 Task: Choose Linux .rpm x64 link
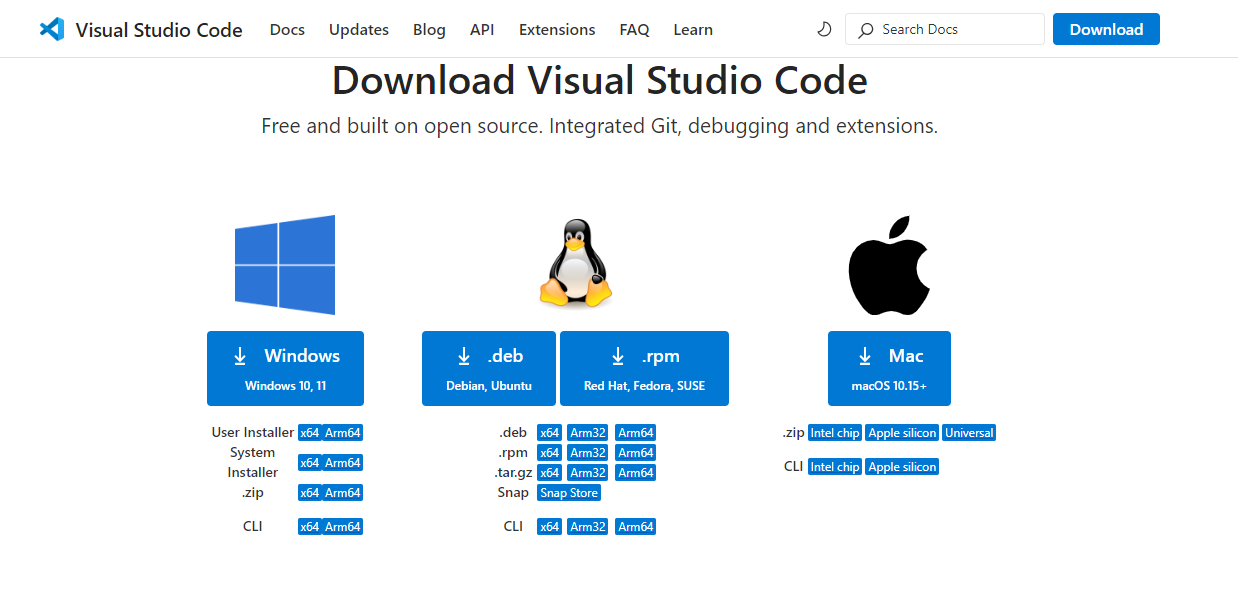pyautogui.click(x=549, y=453)
